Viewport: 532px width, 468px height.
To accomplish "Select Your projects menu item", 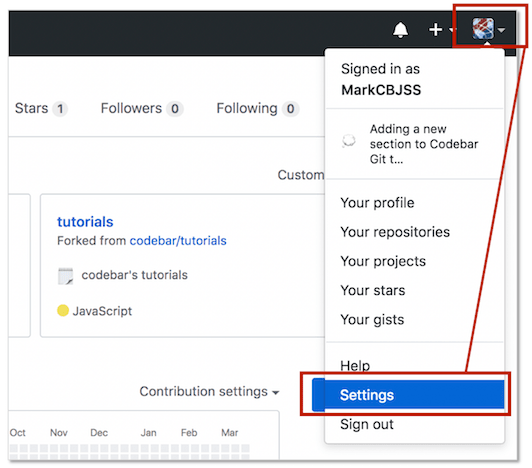I will [383, 261].
